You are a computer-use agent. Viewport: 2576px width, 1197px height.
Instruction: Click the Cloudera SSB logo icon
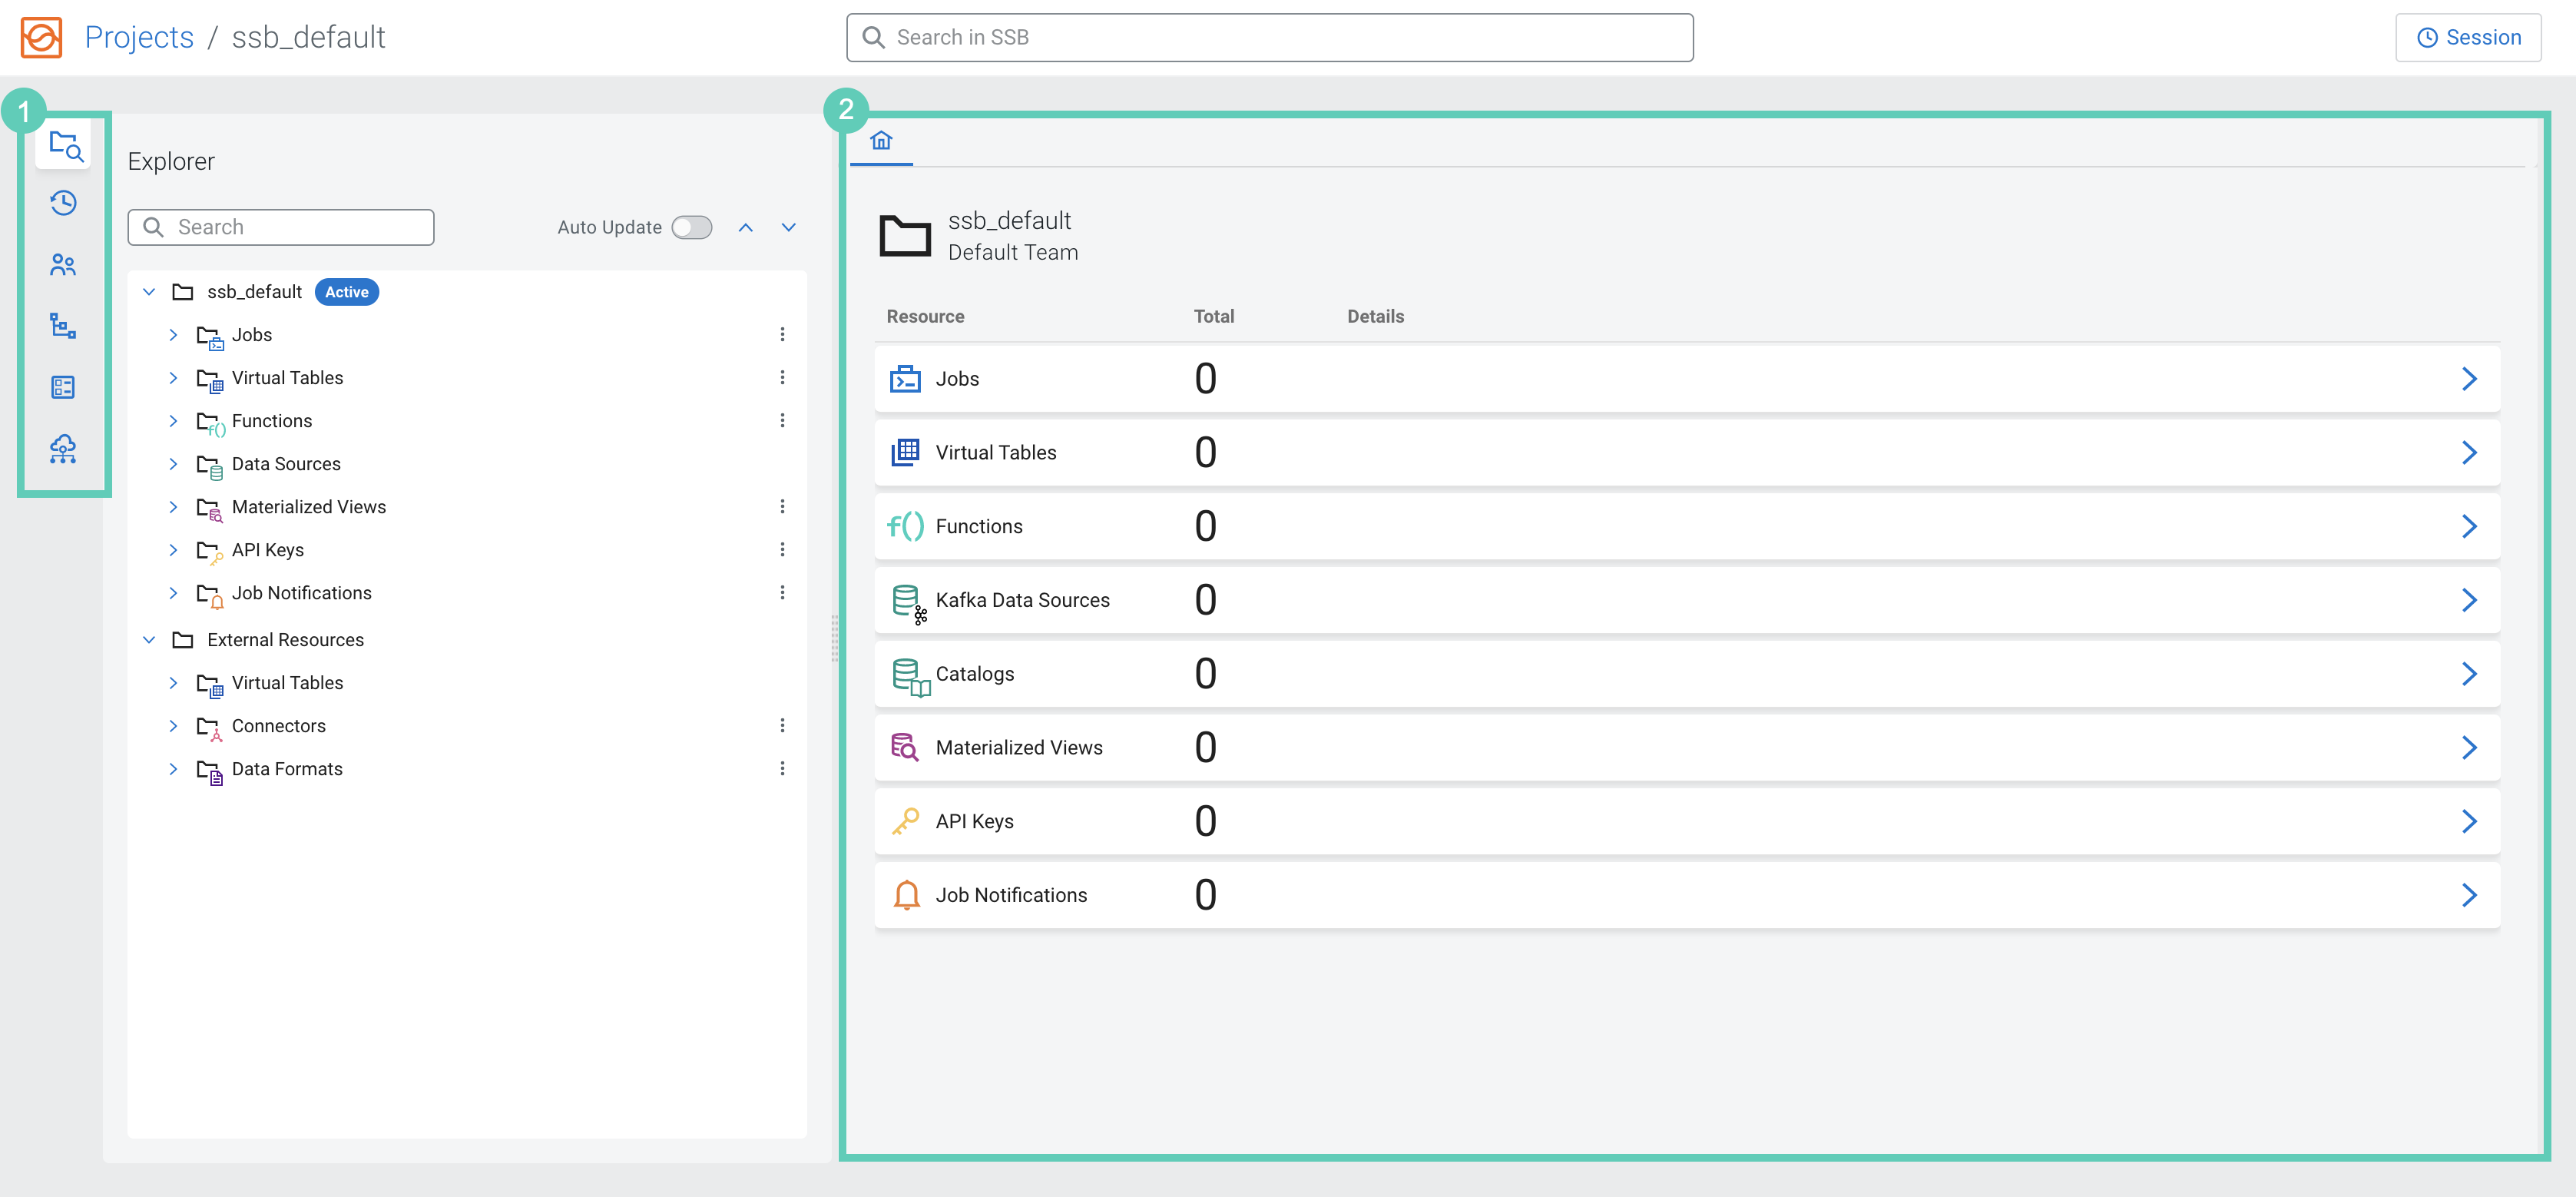[x=41, y=37]
